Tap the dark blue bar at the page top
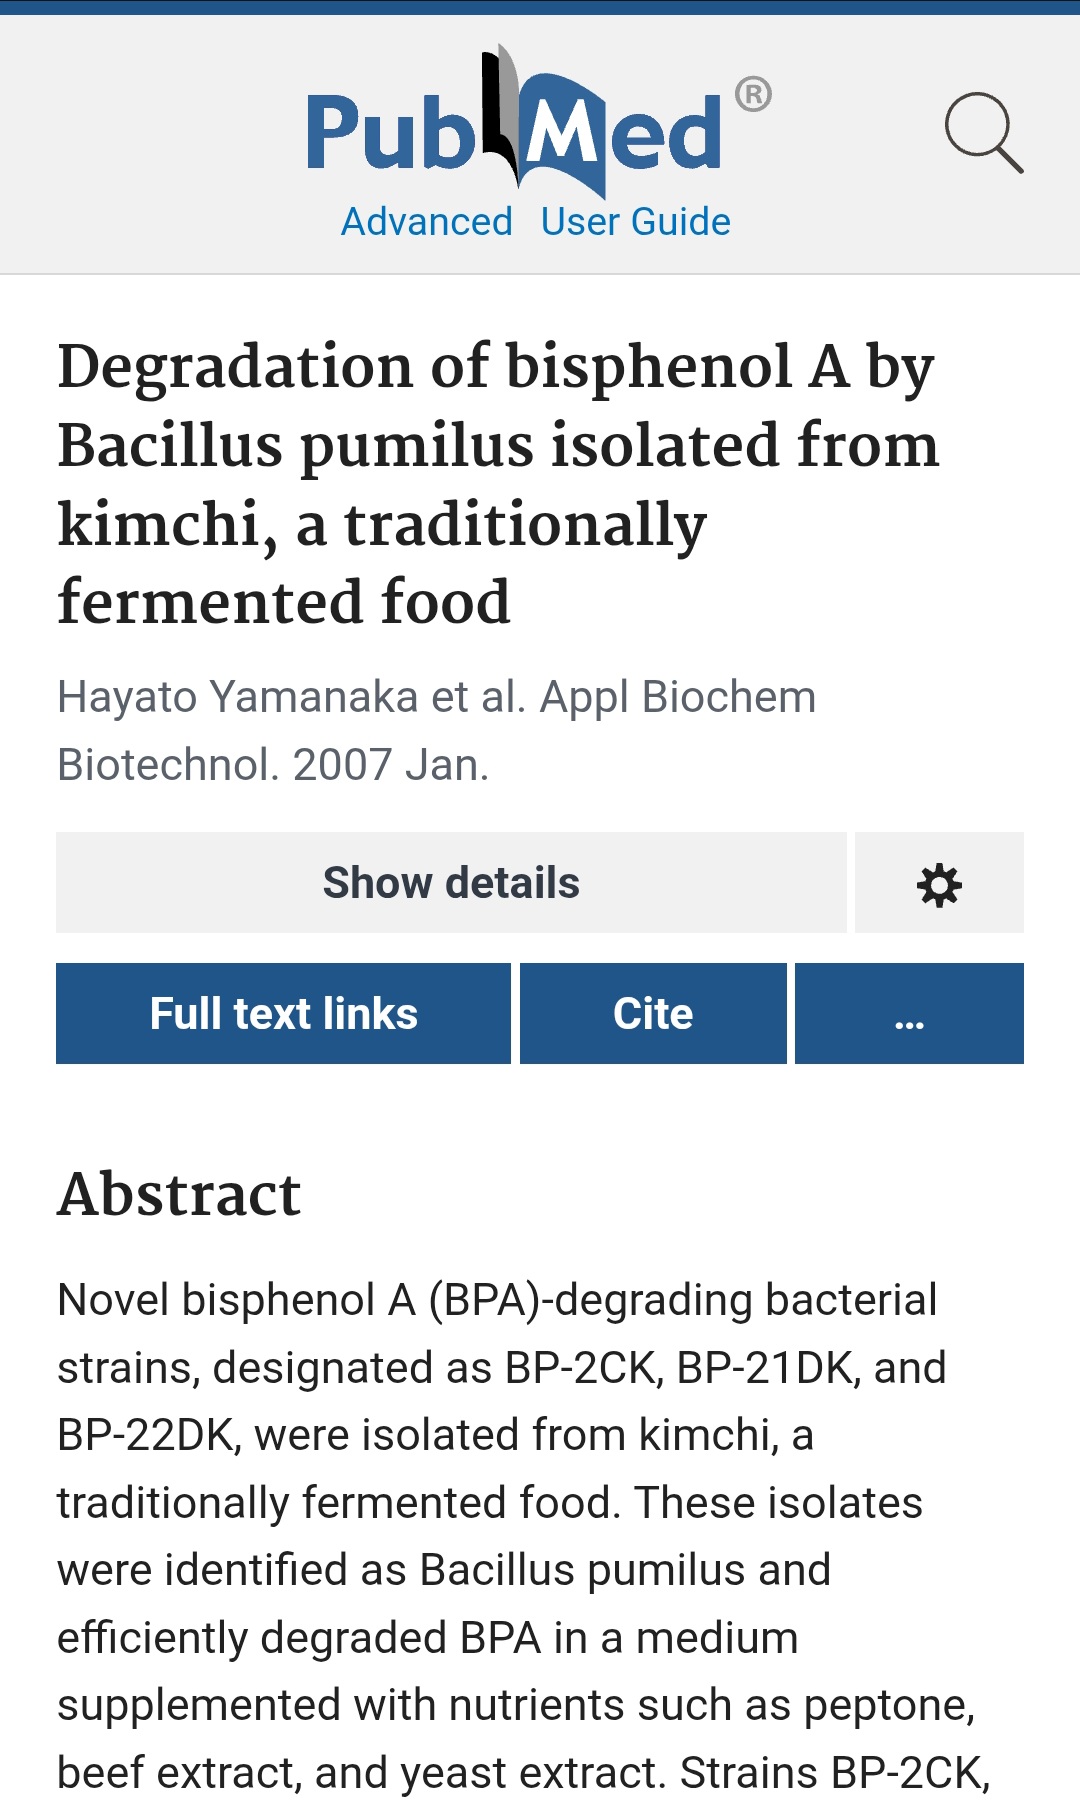 (x=540, y=7)
